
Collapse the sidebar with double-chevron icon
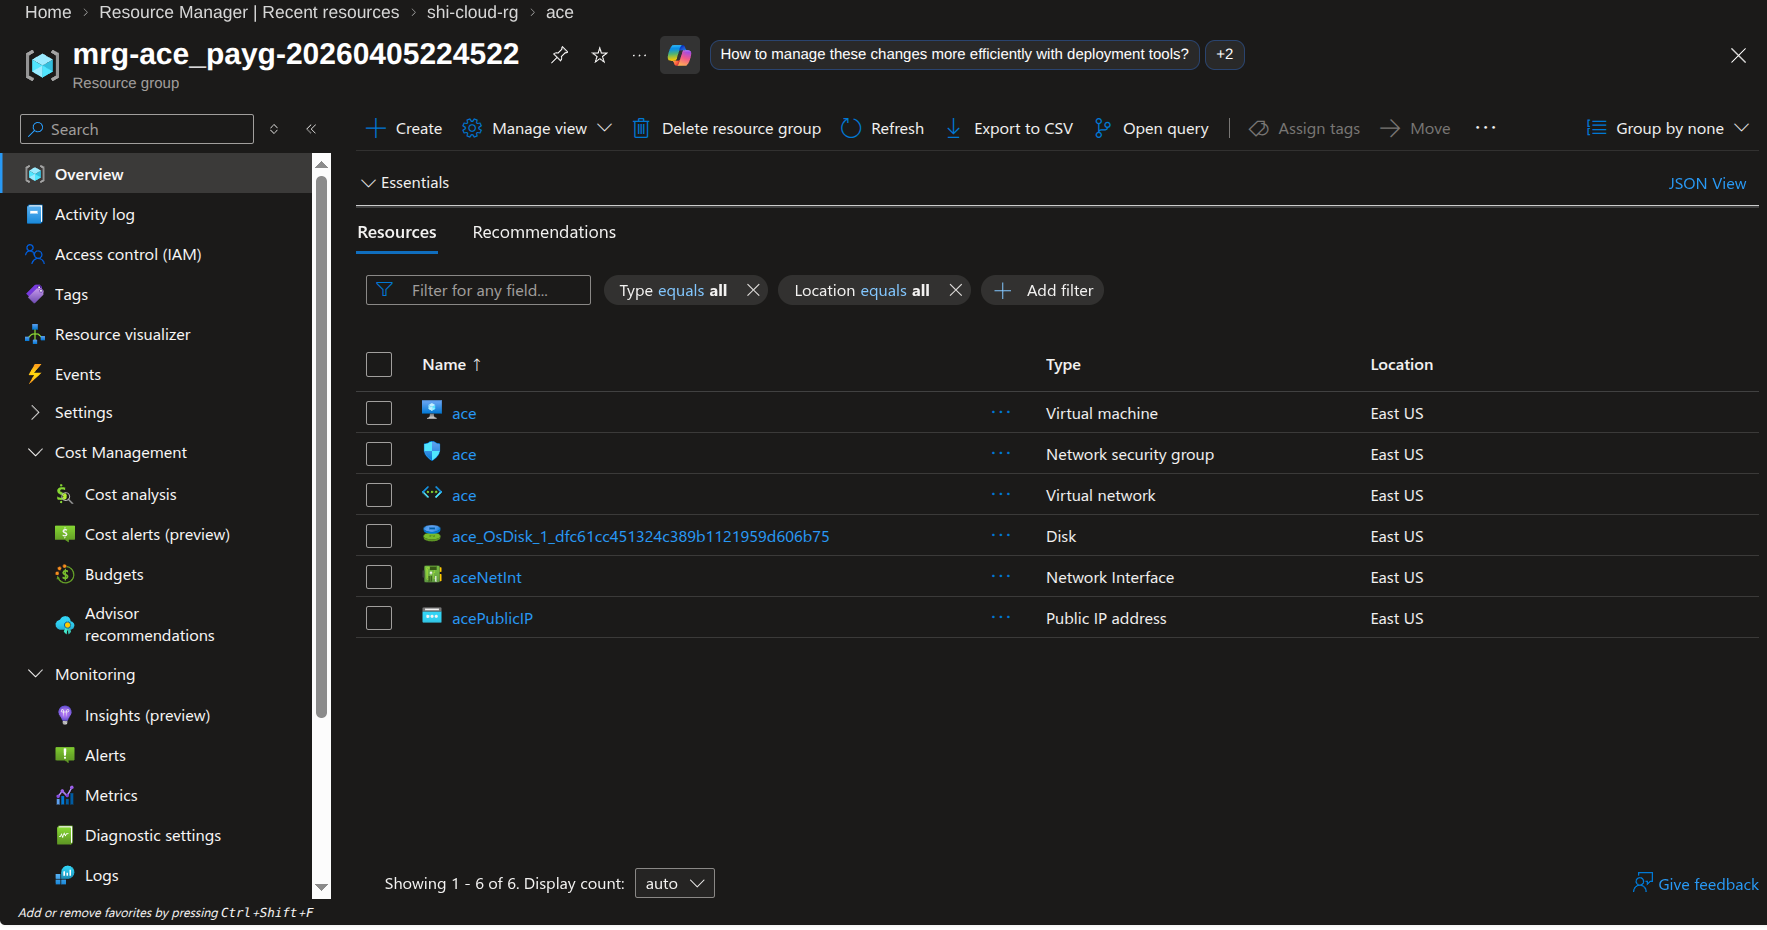311,129
